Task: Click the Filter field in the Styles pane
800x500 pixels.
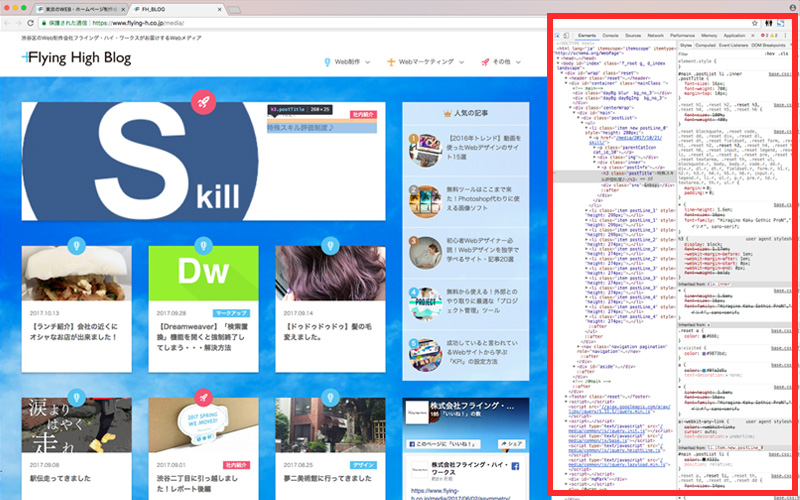Action: pyautogui.click(x=719, y=54)
